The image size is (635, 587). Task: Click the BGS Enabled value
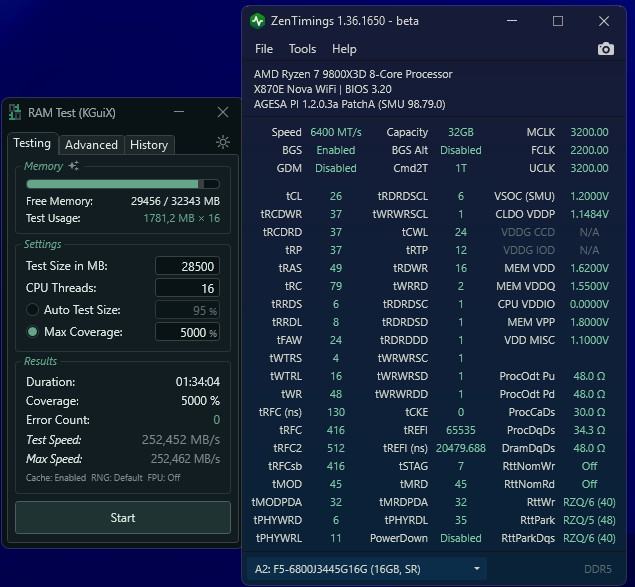336,150
